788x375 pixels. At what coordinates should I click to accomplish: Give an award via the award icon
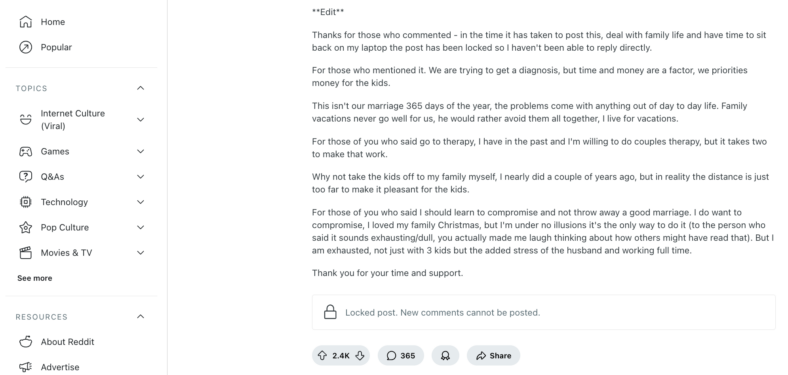pyautogui.click(x=445, y=355)
